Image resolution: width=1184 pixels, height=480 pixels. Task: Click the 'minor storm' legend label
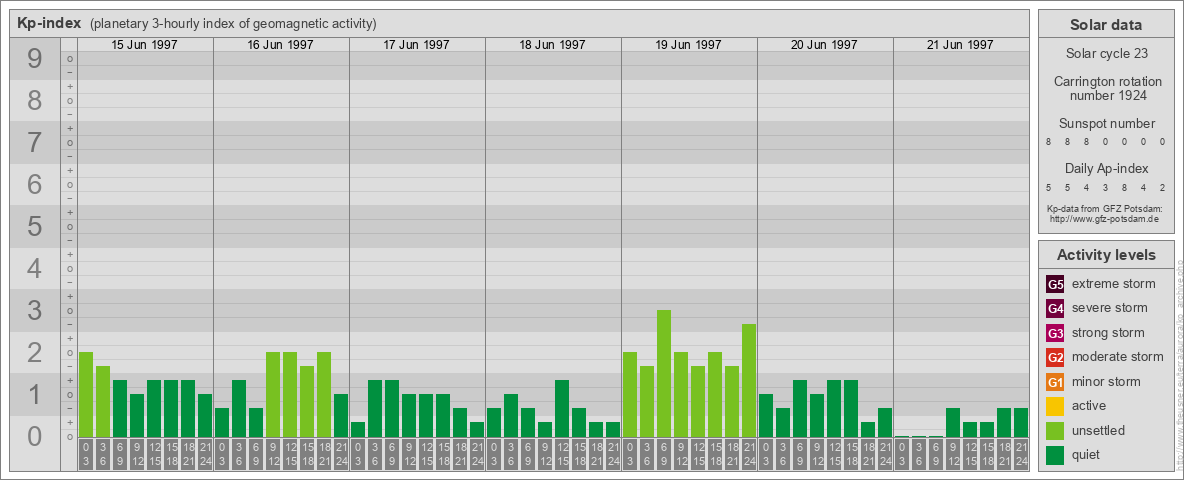point(1106,382)
